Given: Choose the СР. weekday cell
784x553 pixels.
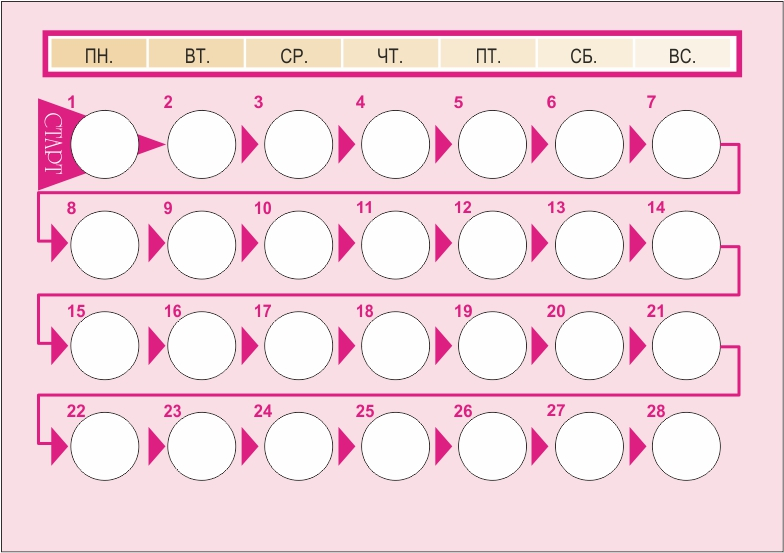Looking at the screenshot, I should (x=294, y=54).
